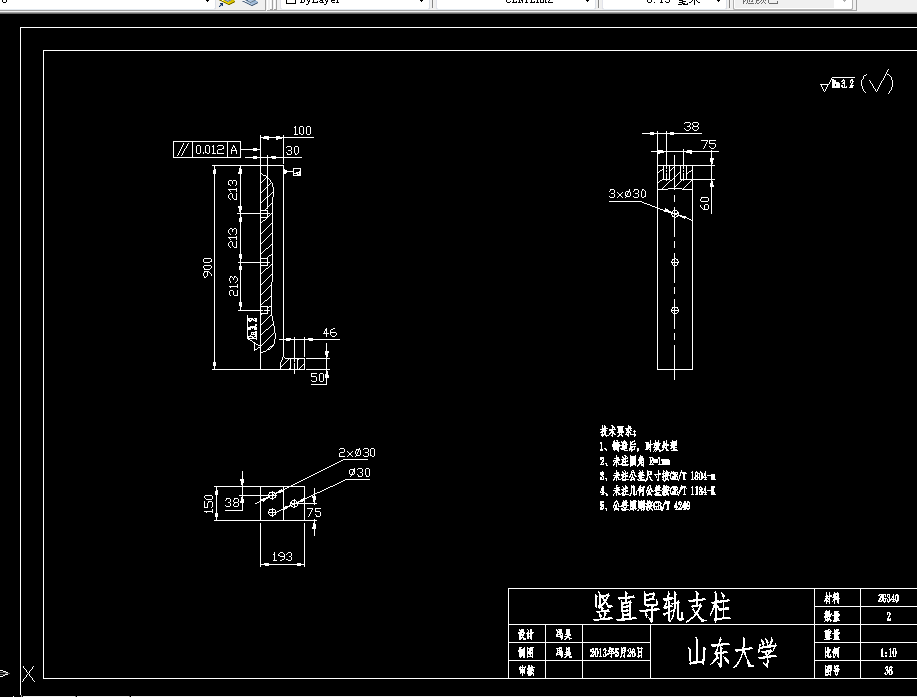Viewport: 917px width, 697px height.
Task: Select technical requirement line 3 with GB/T 1804-m
Action: pos(657,476)
